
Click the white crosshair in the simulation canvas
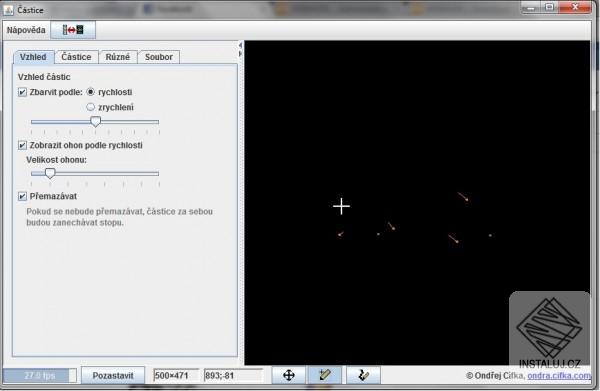(x=341, y=207)
